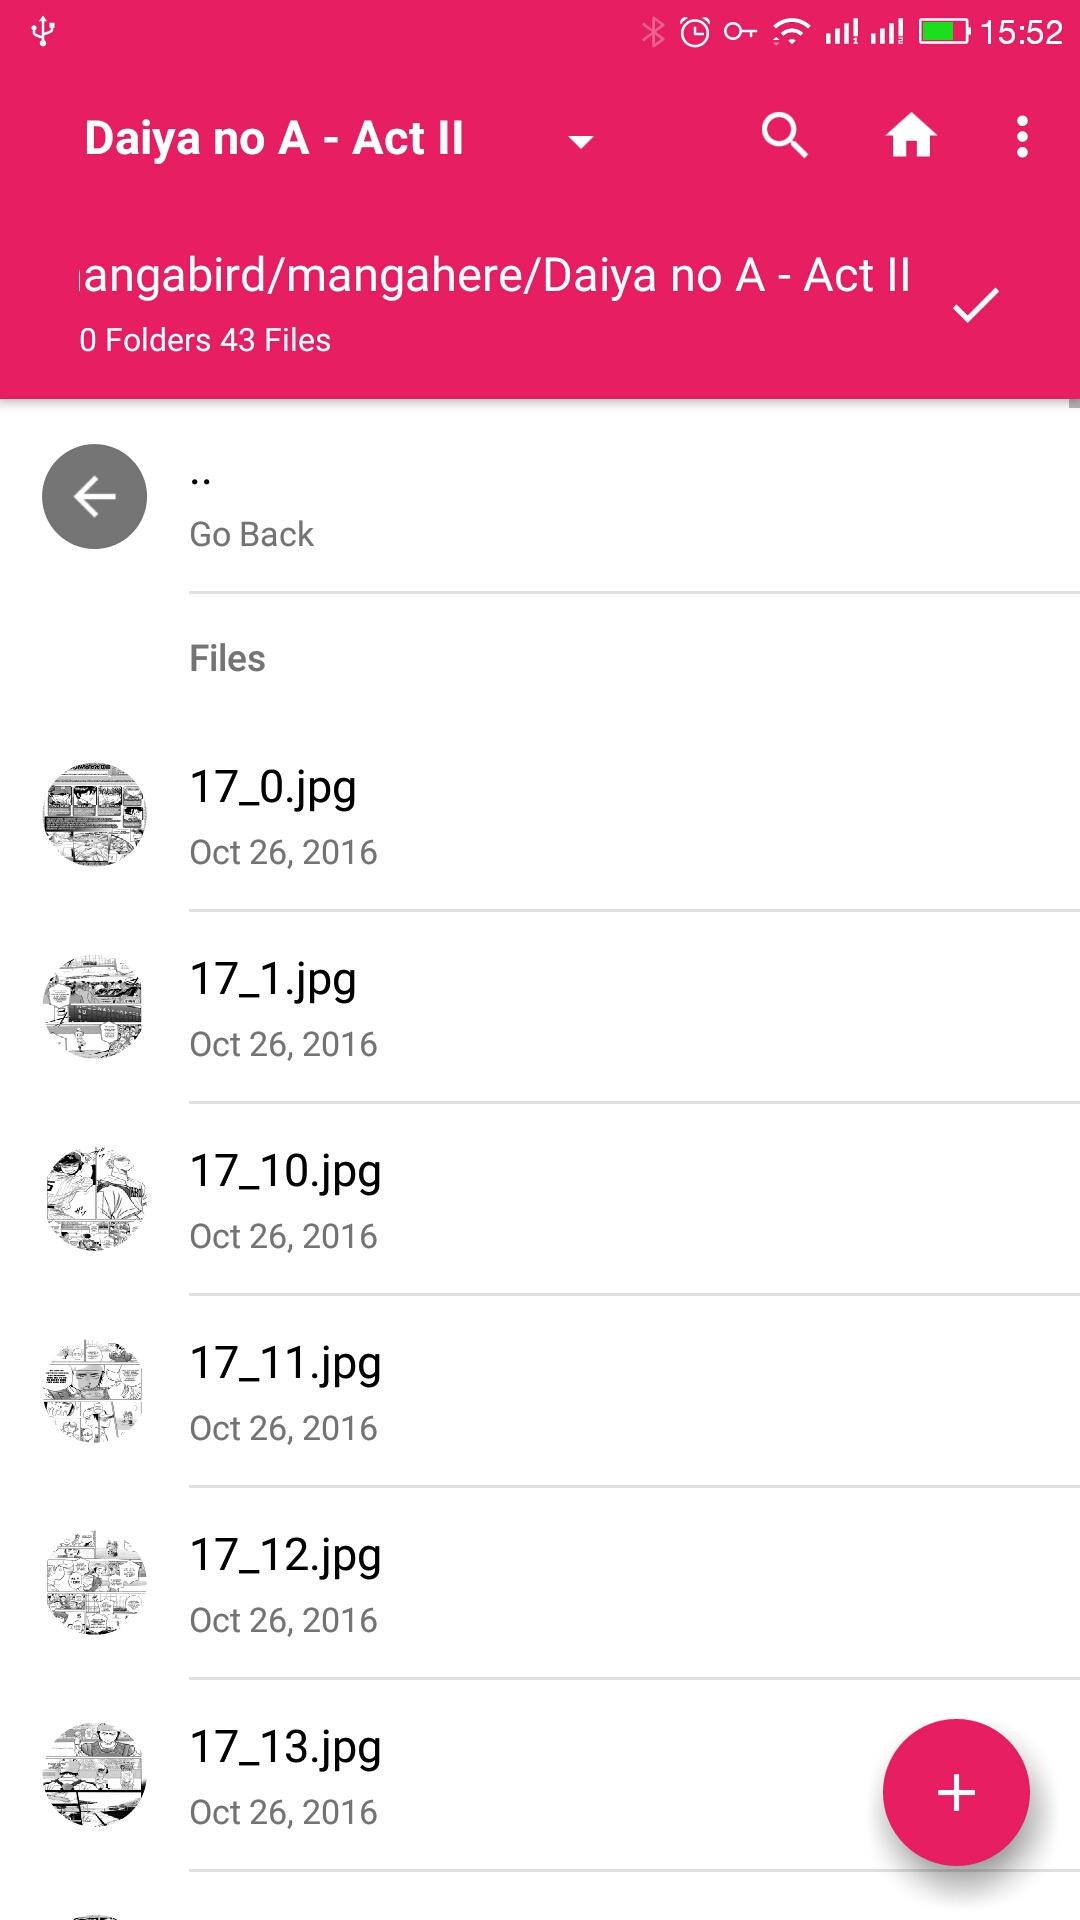The image size is (1080, 1920).
Task: Tap the search magnifier icon
Action: click(x=784, y=136)
